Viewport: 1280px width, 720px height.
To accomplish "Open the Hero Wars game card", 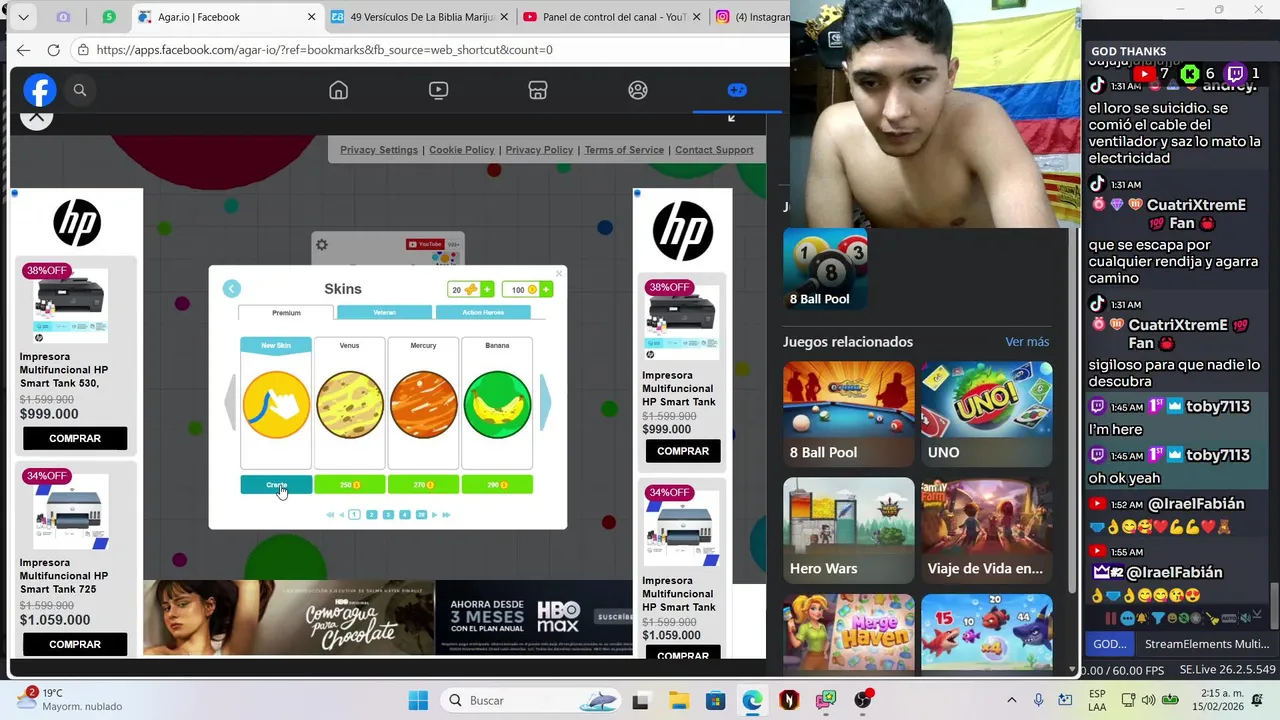I will [849, 530].
